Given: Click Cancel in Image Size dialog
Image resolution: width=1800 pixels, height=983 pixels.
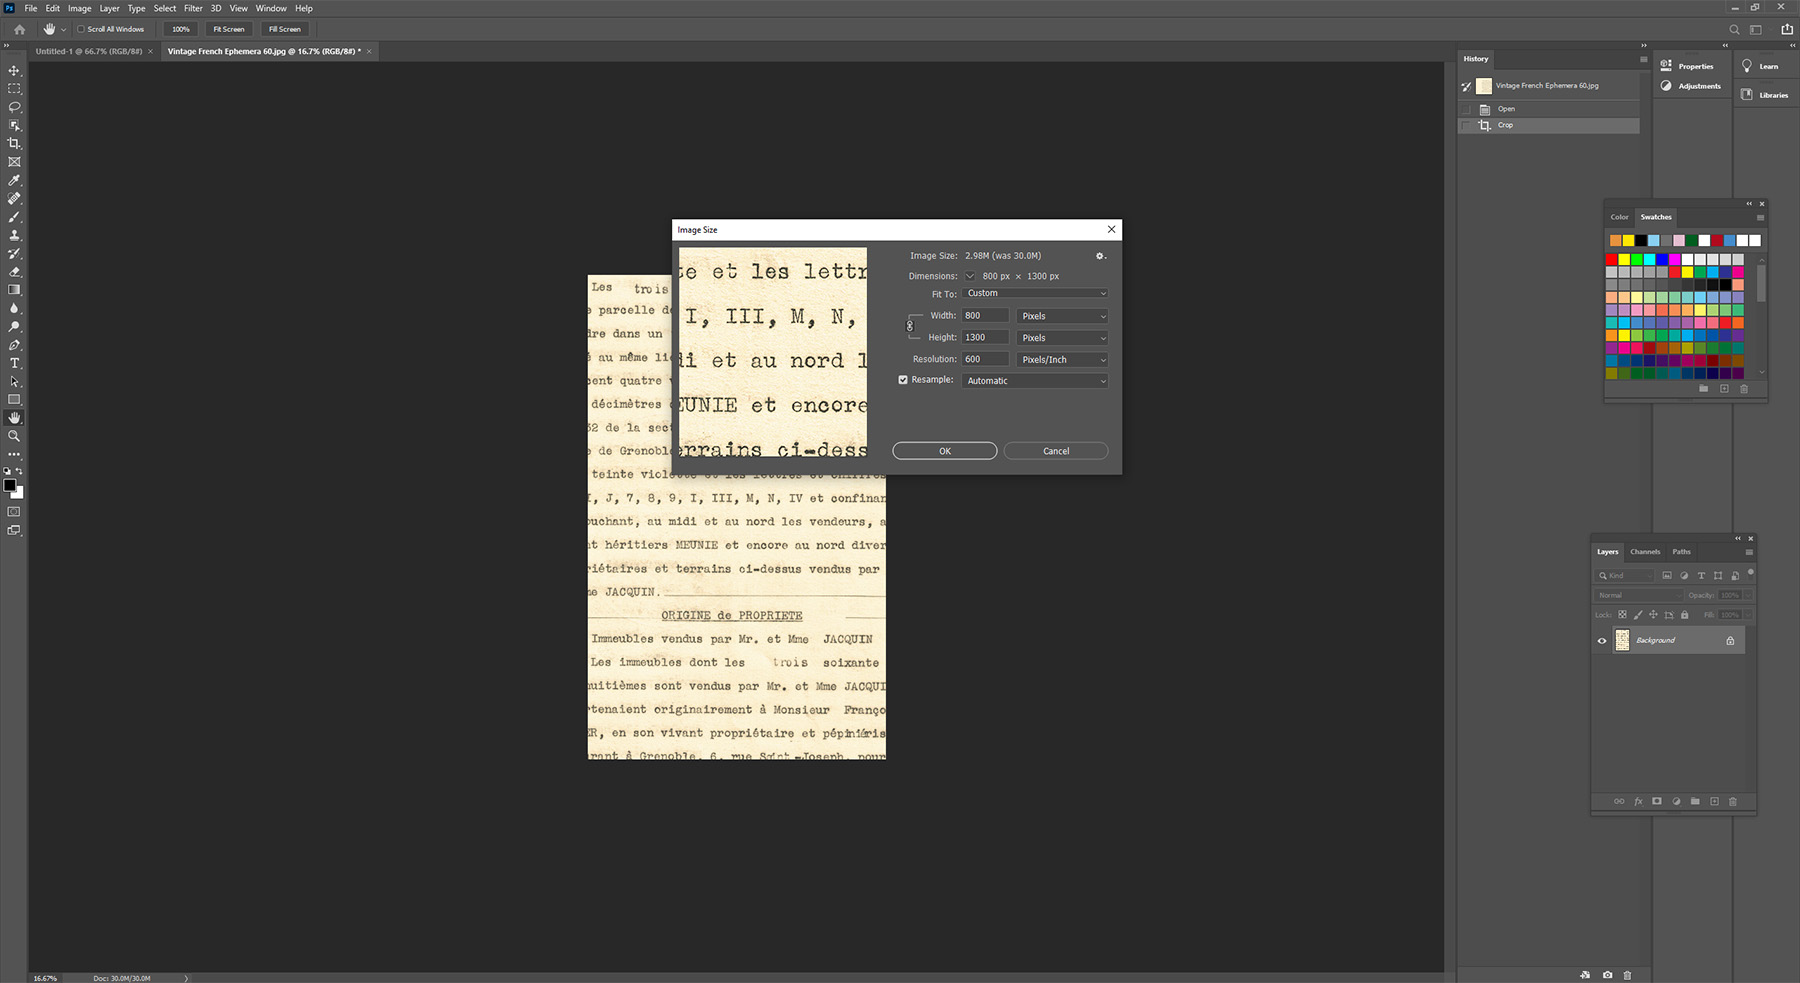Looking at the screenshot, I should coord(1055,451).
